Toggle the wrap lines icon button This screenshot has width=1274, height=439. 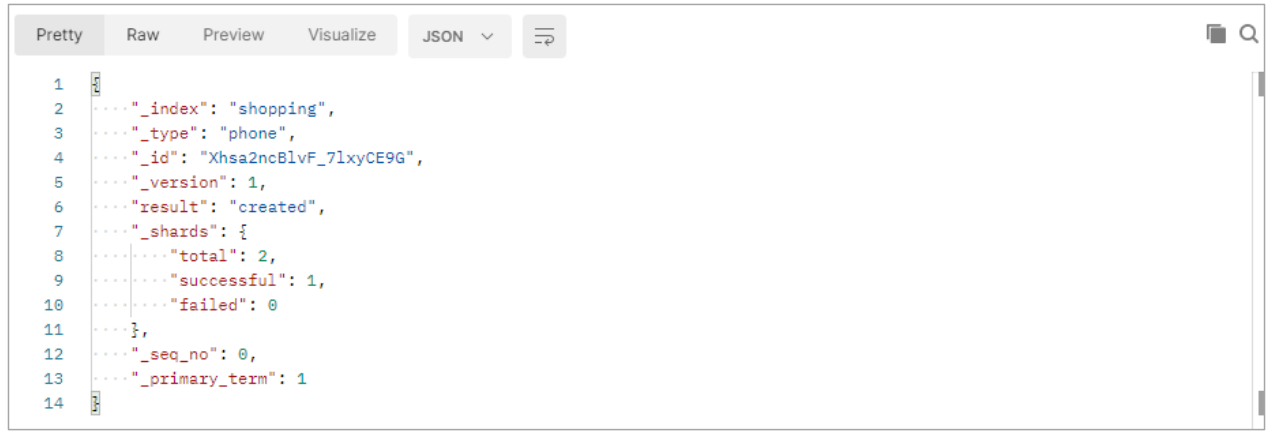coord(544,36)
